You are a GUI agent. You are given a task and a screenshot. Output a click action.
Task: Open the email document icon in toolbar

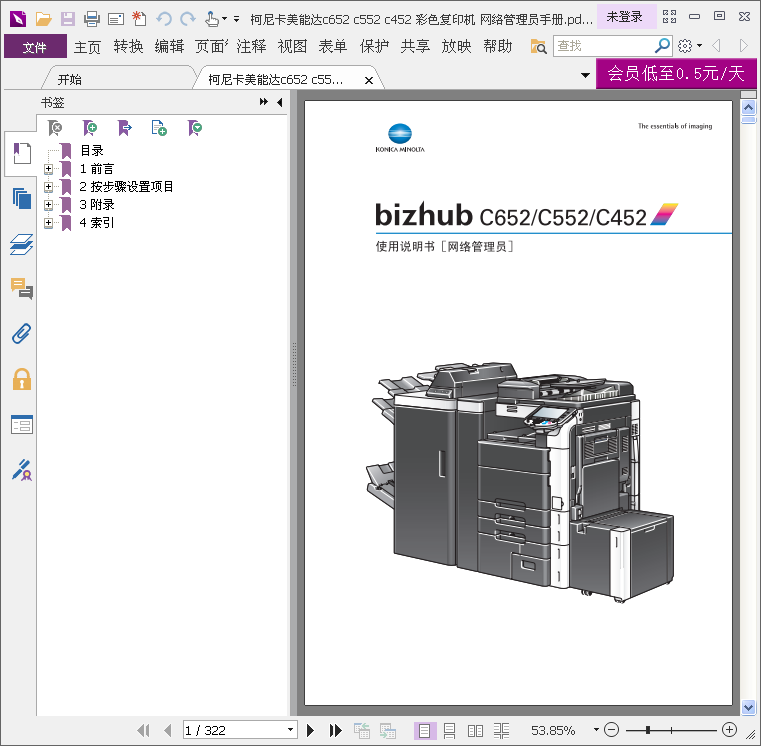[116, 19]
